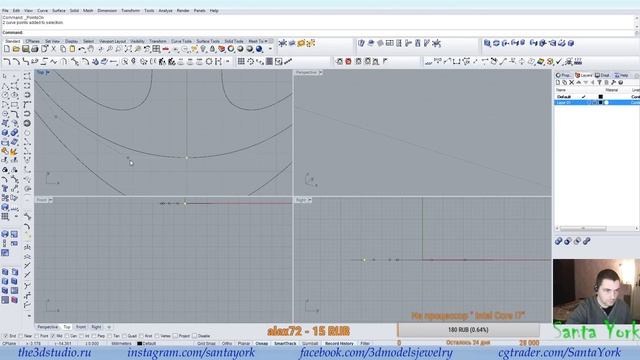Open the Front viewport title dropdown arrow
Image resolution: width=640 pixels, height=360 pixels.
50,200
